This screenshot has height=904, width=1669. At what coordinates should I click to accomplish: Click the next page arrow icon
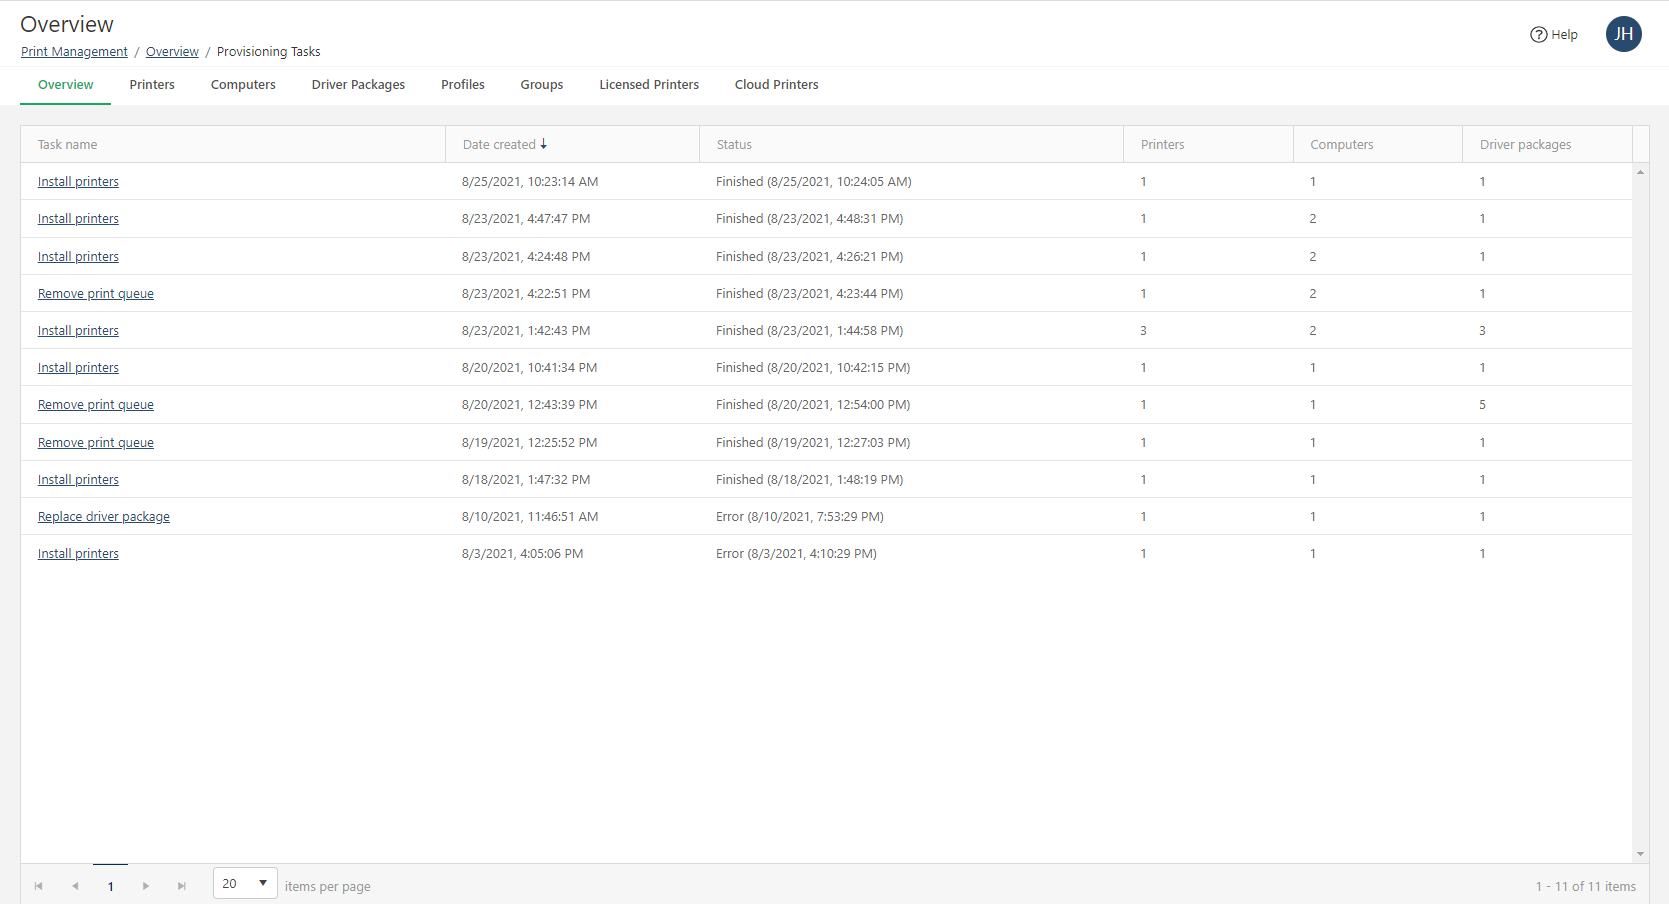[146, 886]
